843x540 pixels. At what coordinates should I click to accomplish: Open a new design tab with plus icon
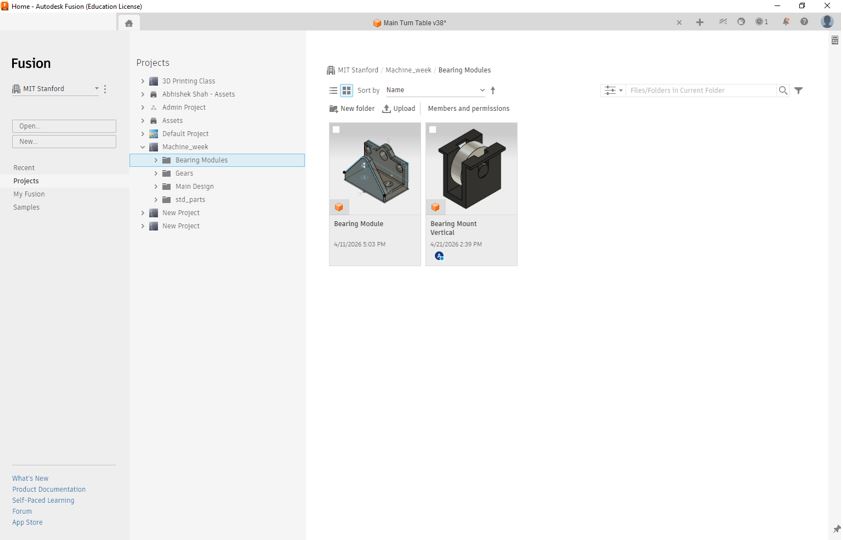[699, 22]
